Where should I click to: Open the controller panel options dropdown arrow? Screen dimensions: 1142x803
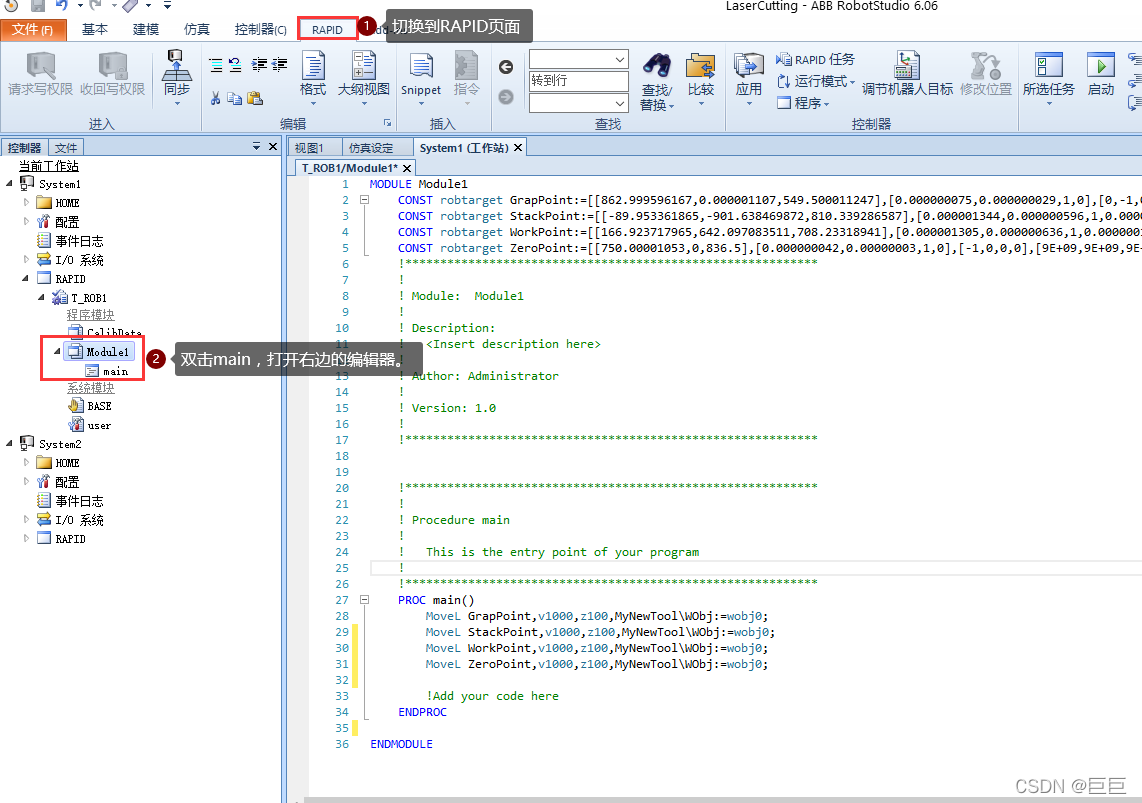coord(256,146)
